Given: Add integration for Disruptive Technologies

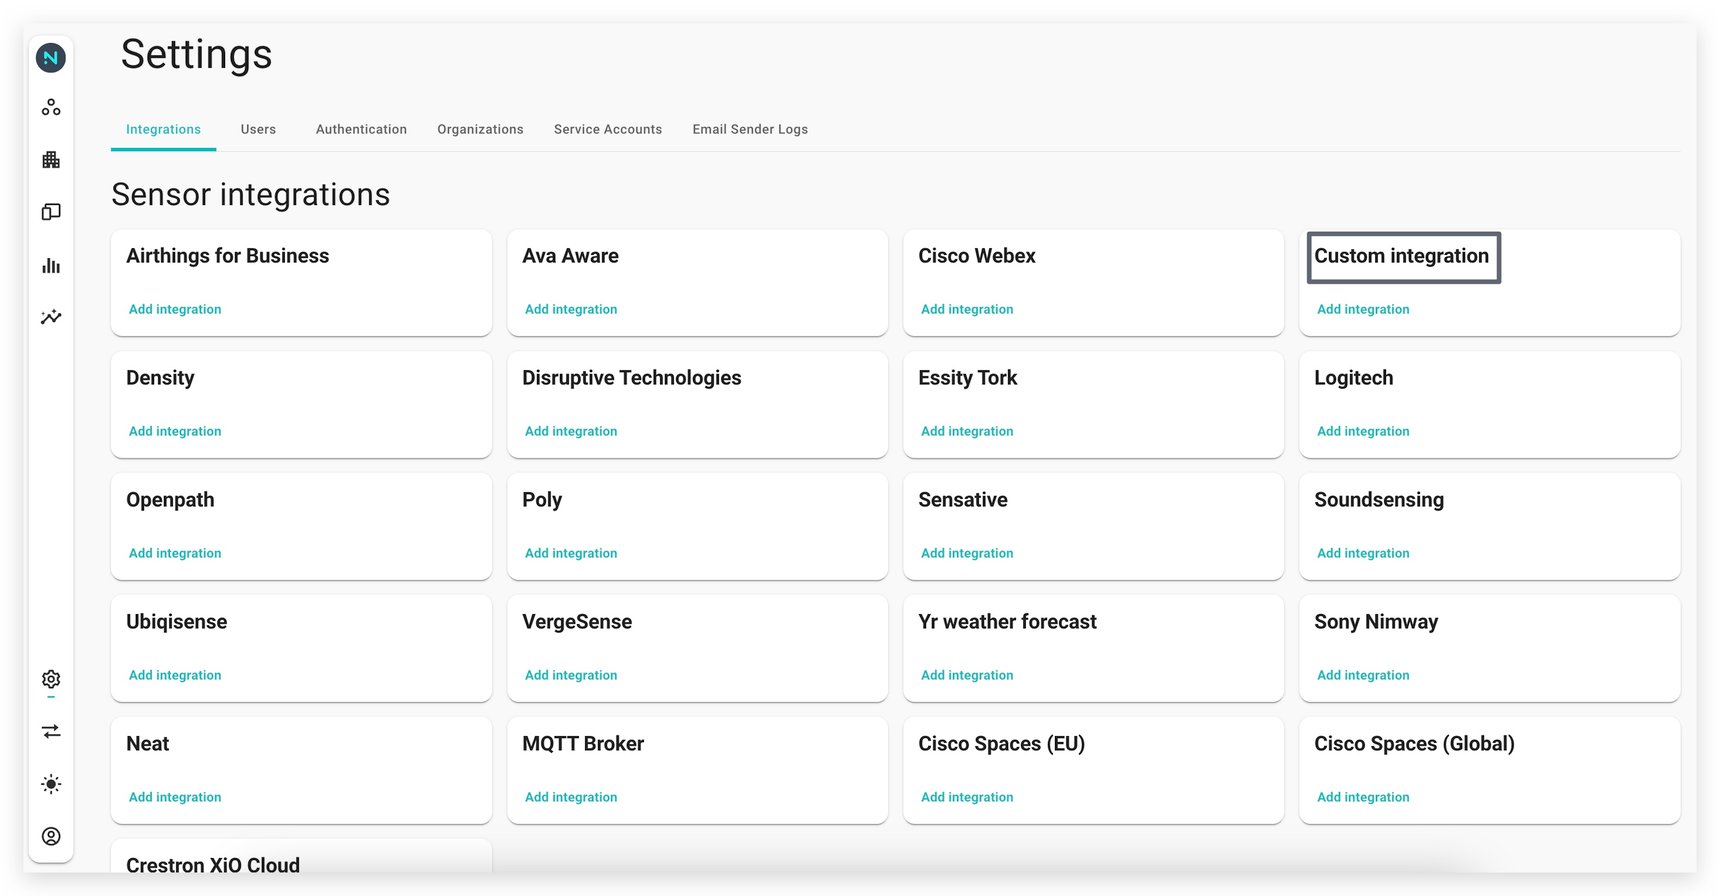Looking at the screenshot, I should (571, 431).
